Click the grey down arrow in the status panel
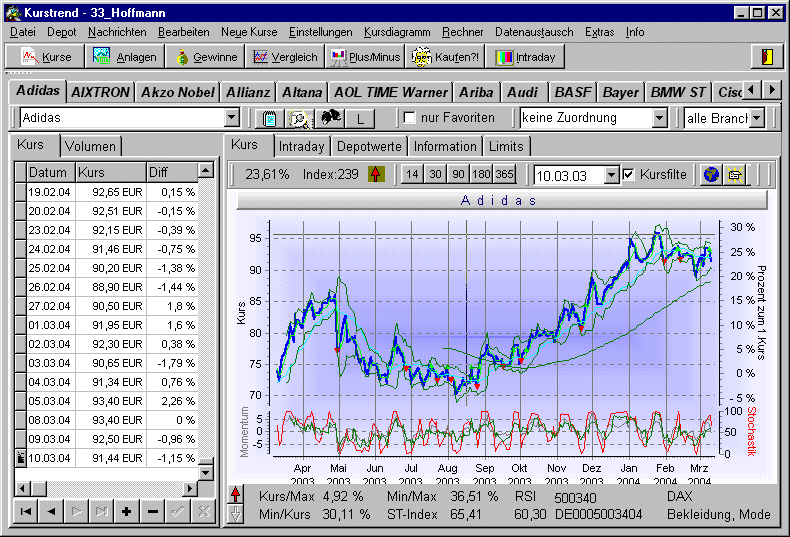The width and height of the screenshot is (790, 537). point(236,513)
